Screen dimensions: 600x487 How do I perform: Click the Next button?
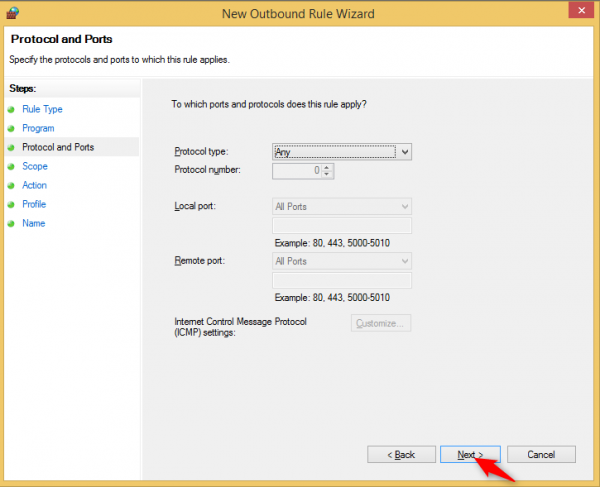470,455
